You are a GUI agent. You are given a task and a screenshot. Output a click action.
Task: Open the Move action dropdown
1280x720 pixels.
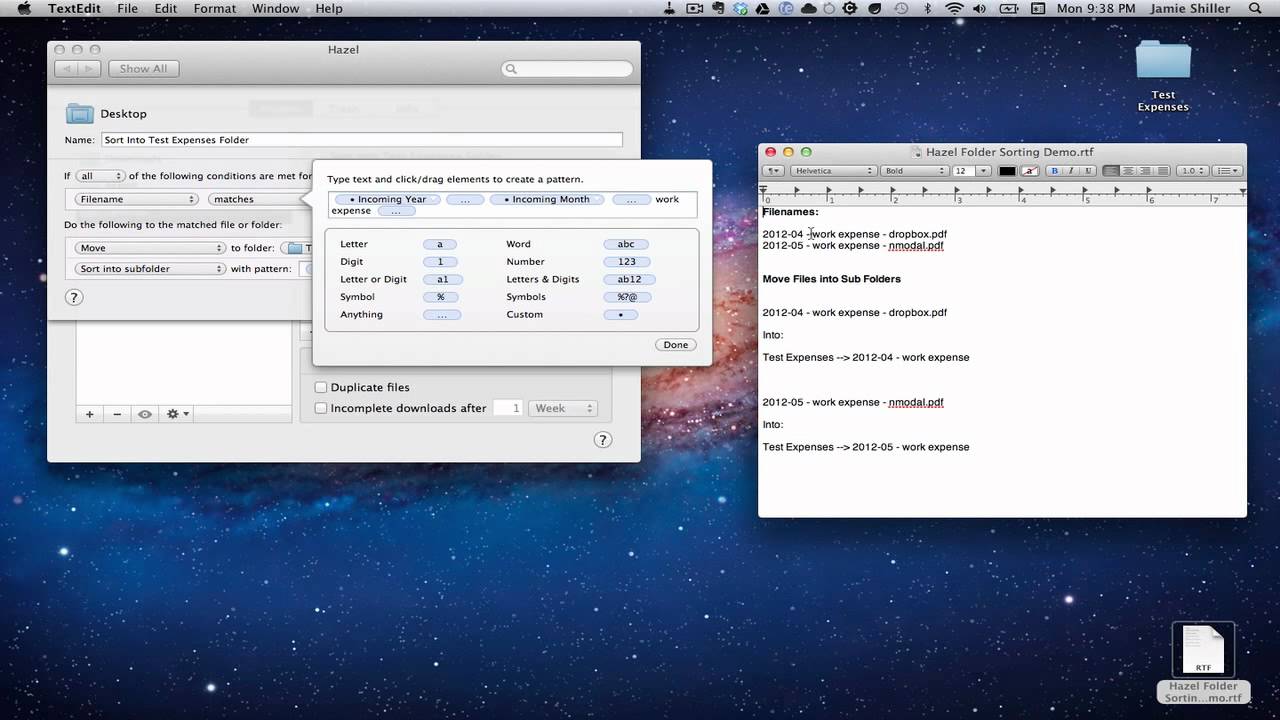tap(151, 248)
